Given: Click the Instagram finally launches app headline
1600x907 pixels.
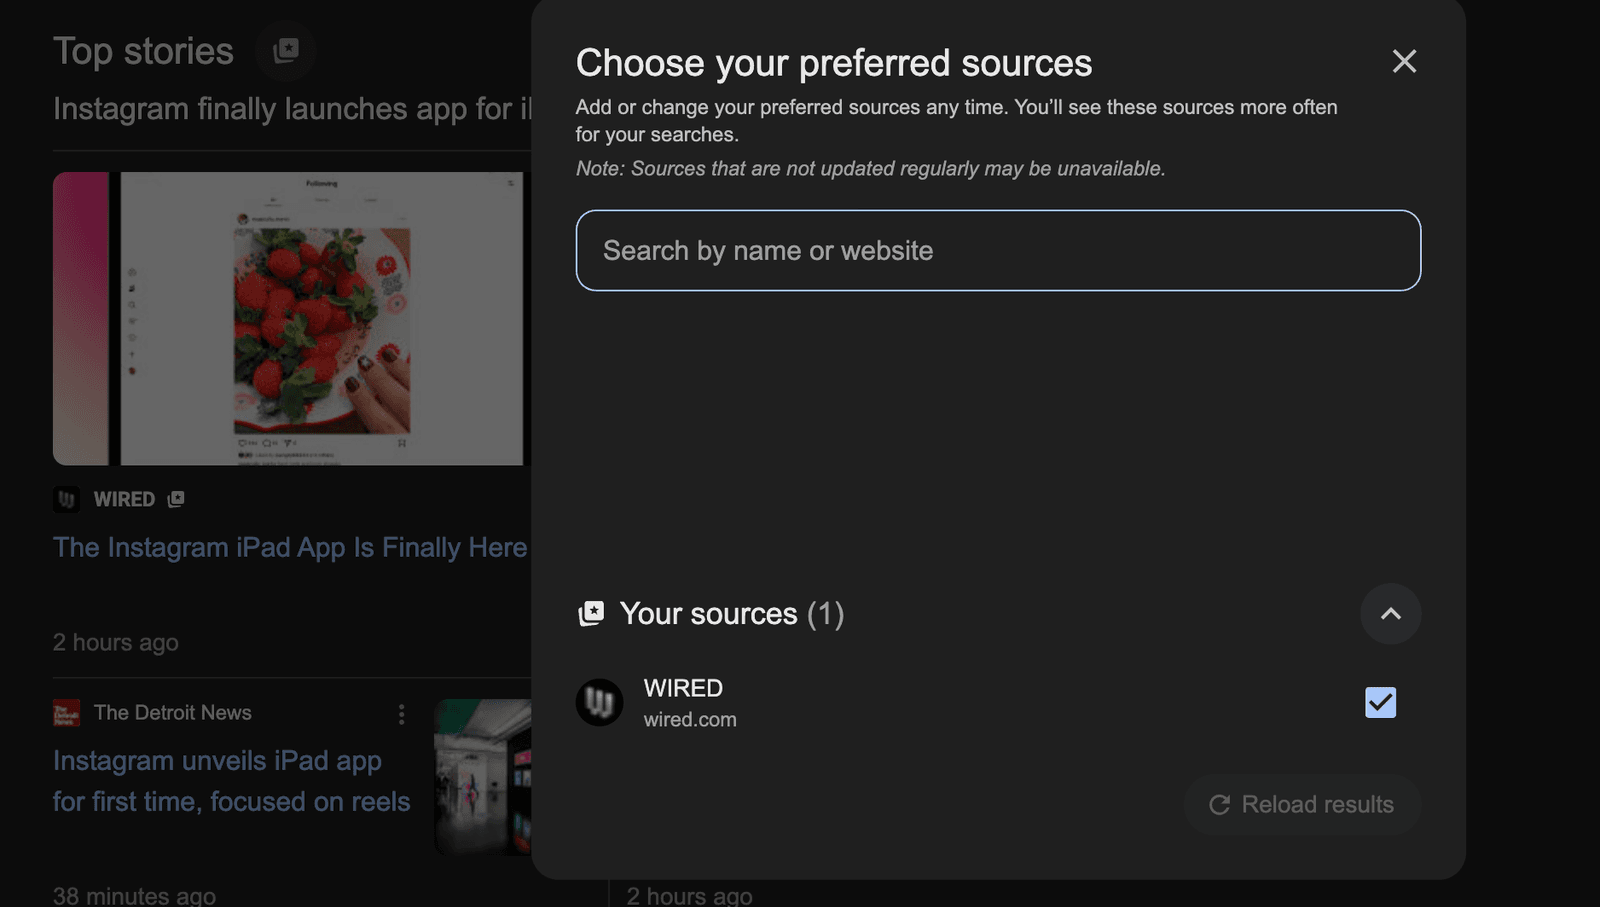Looking at the screenshot, I should (x=292, y=109).
